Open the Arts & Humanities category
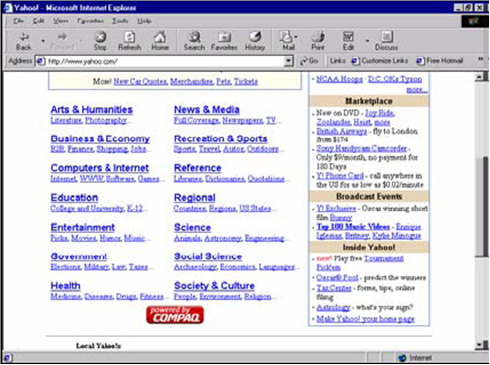 coord(92,110)
